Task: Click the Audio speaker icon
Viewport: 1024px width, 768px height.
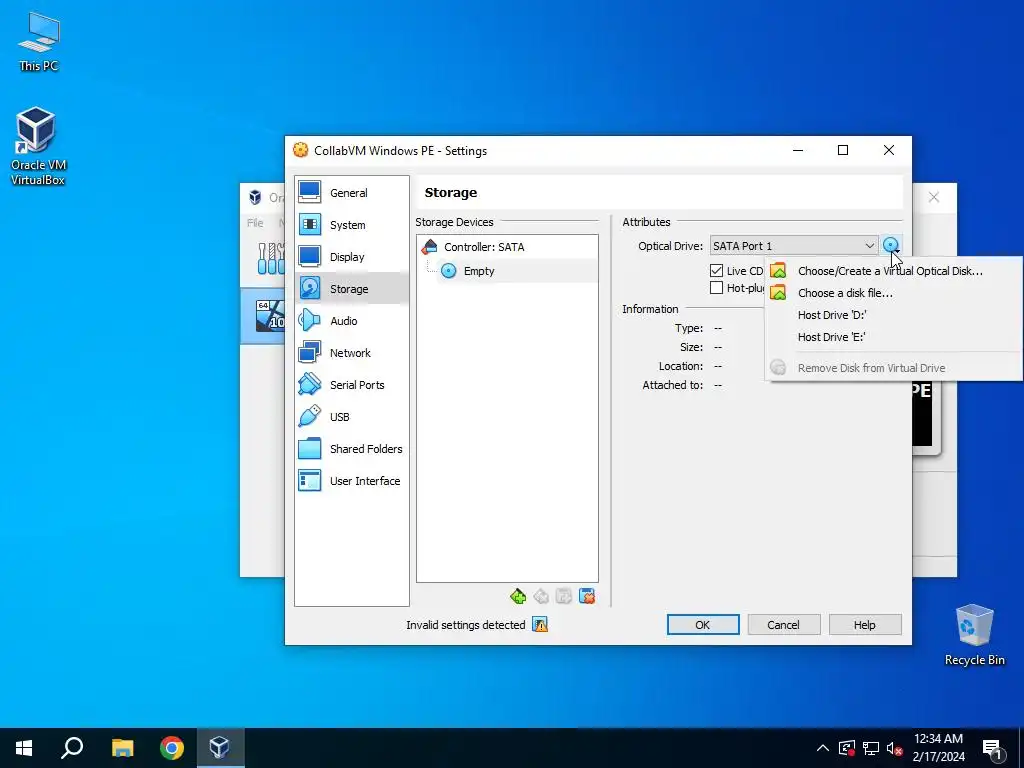Action: (310, 320)
